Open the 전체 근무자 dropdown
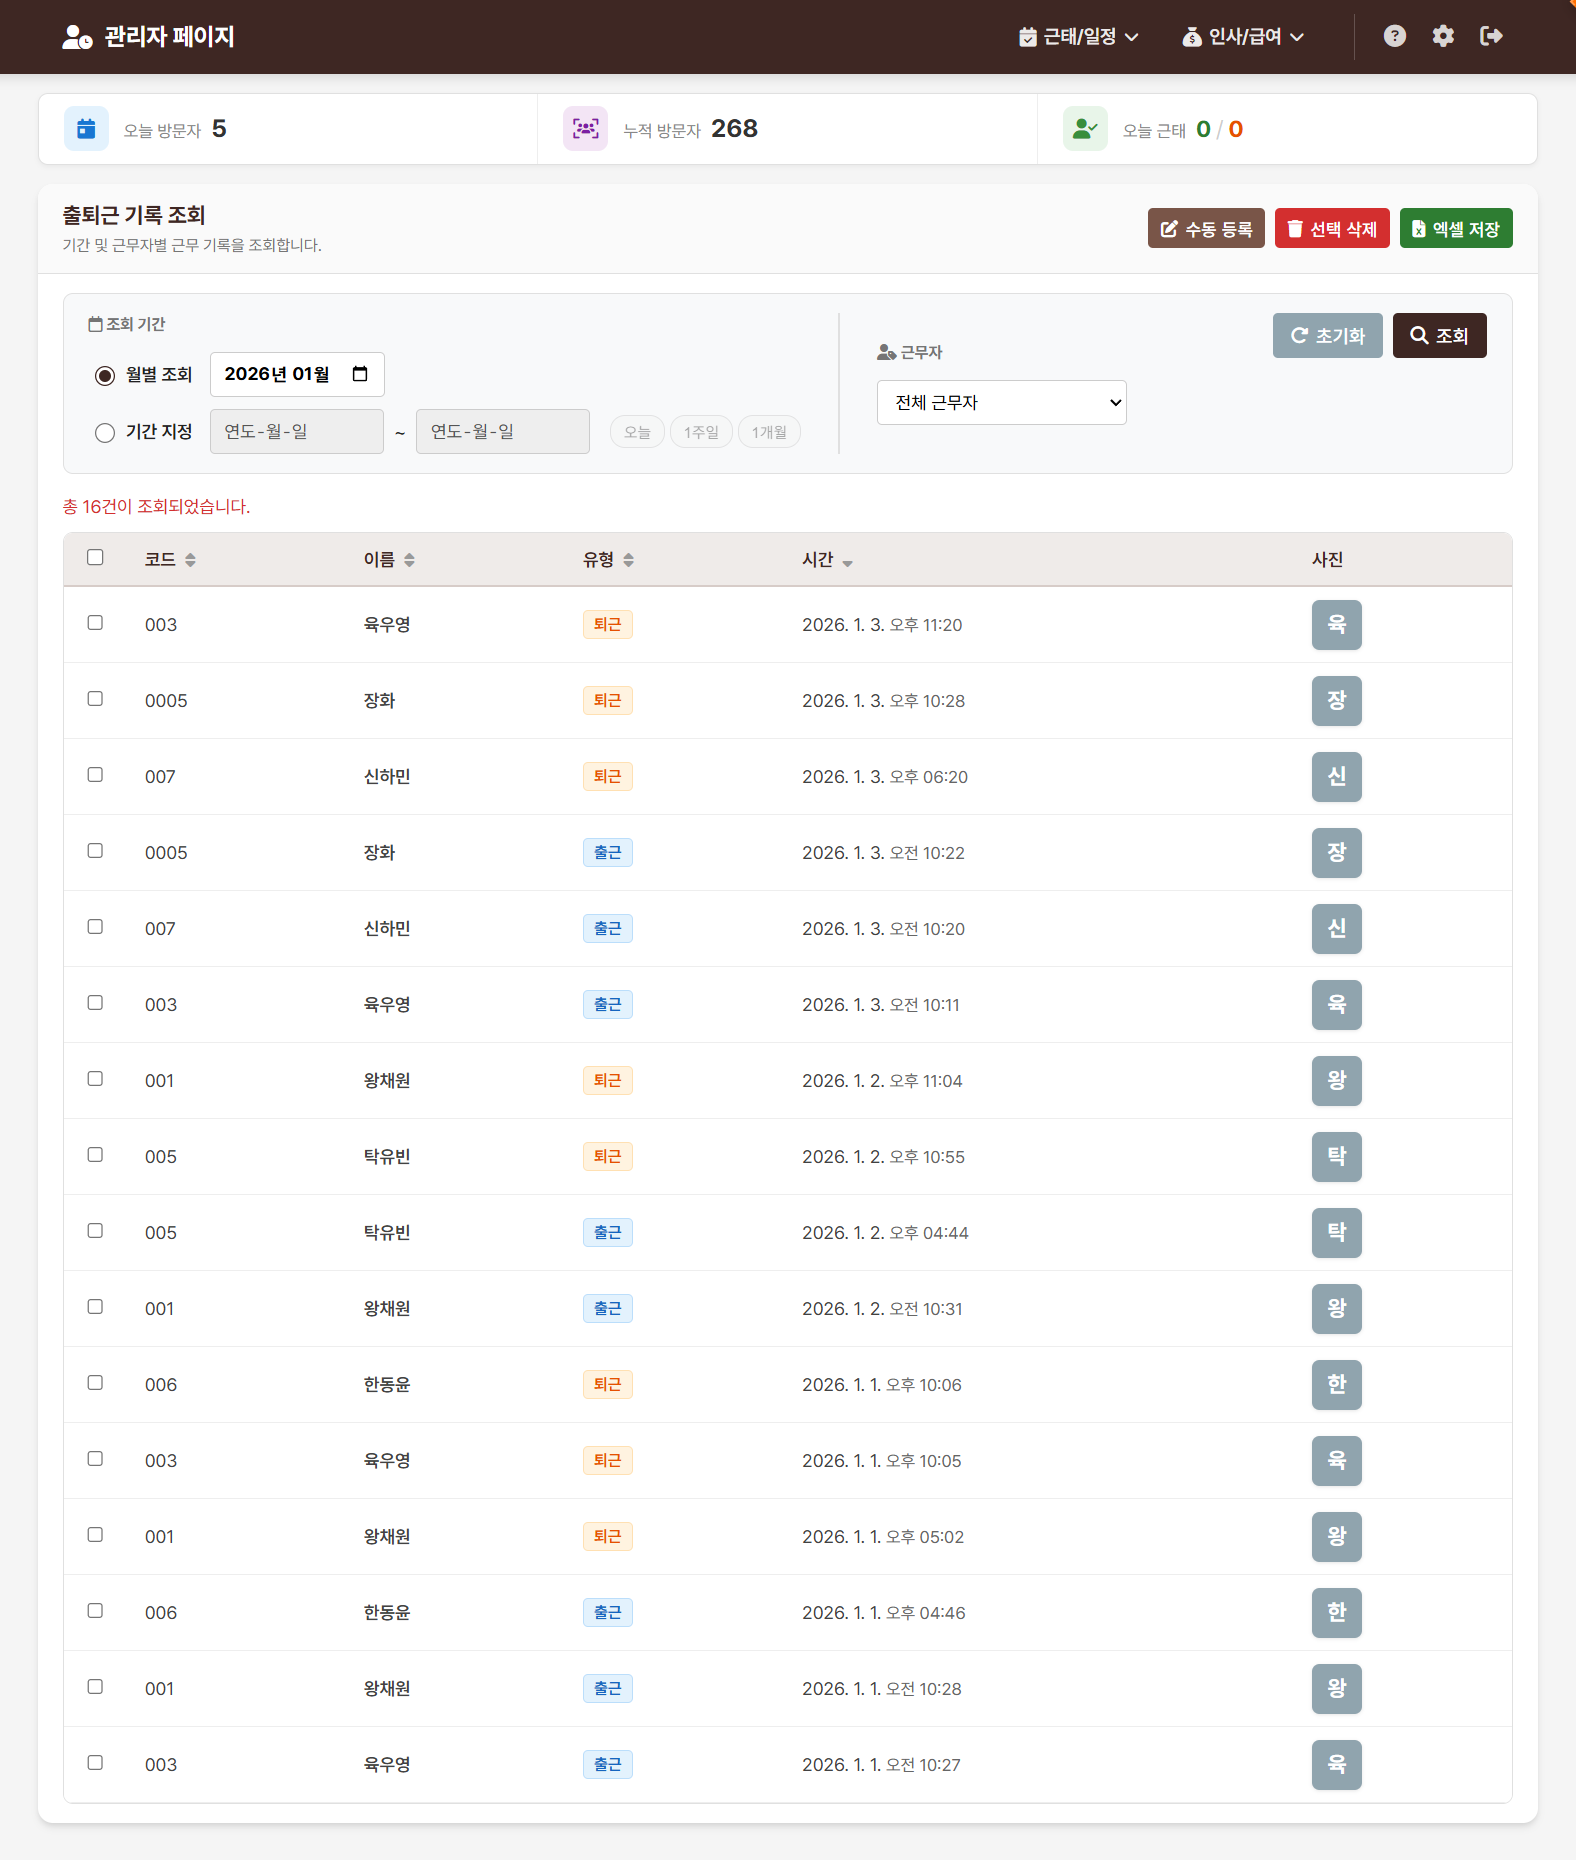 pos(1002,403)
